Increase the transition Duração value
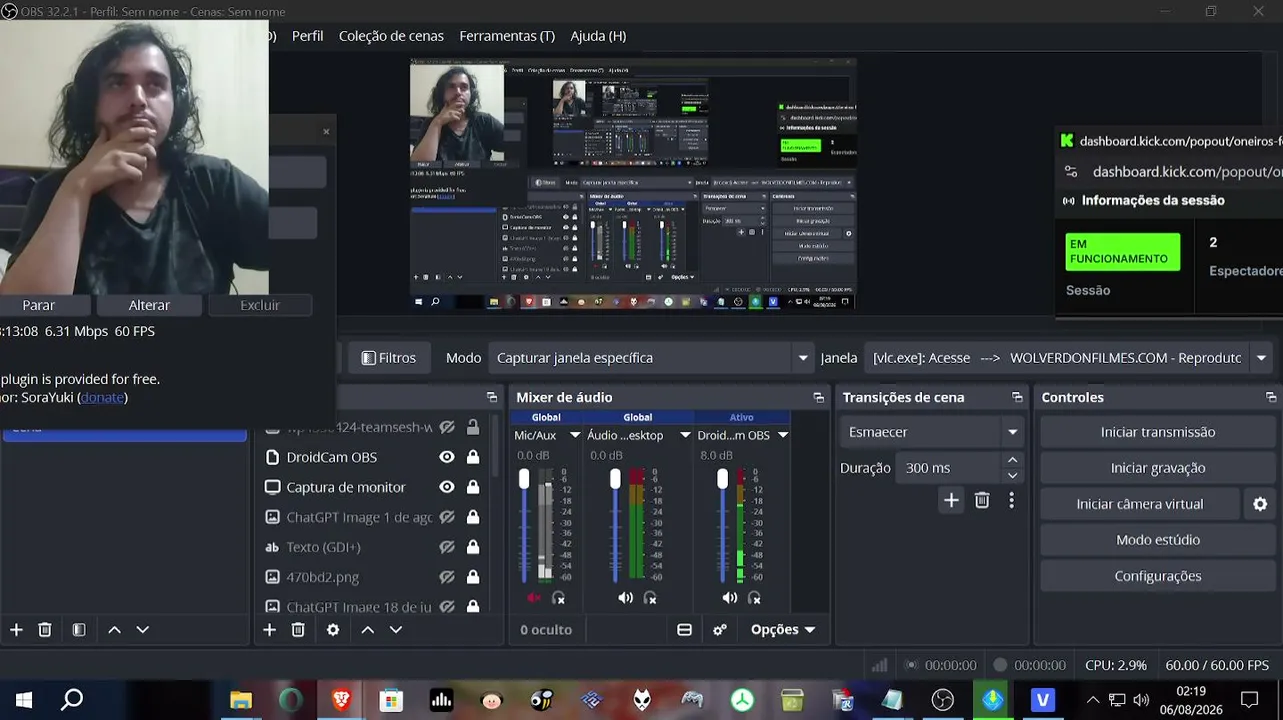This screenshot has width=1283, height=720. pyautogui.click(x=1013, y=460)
